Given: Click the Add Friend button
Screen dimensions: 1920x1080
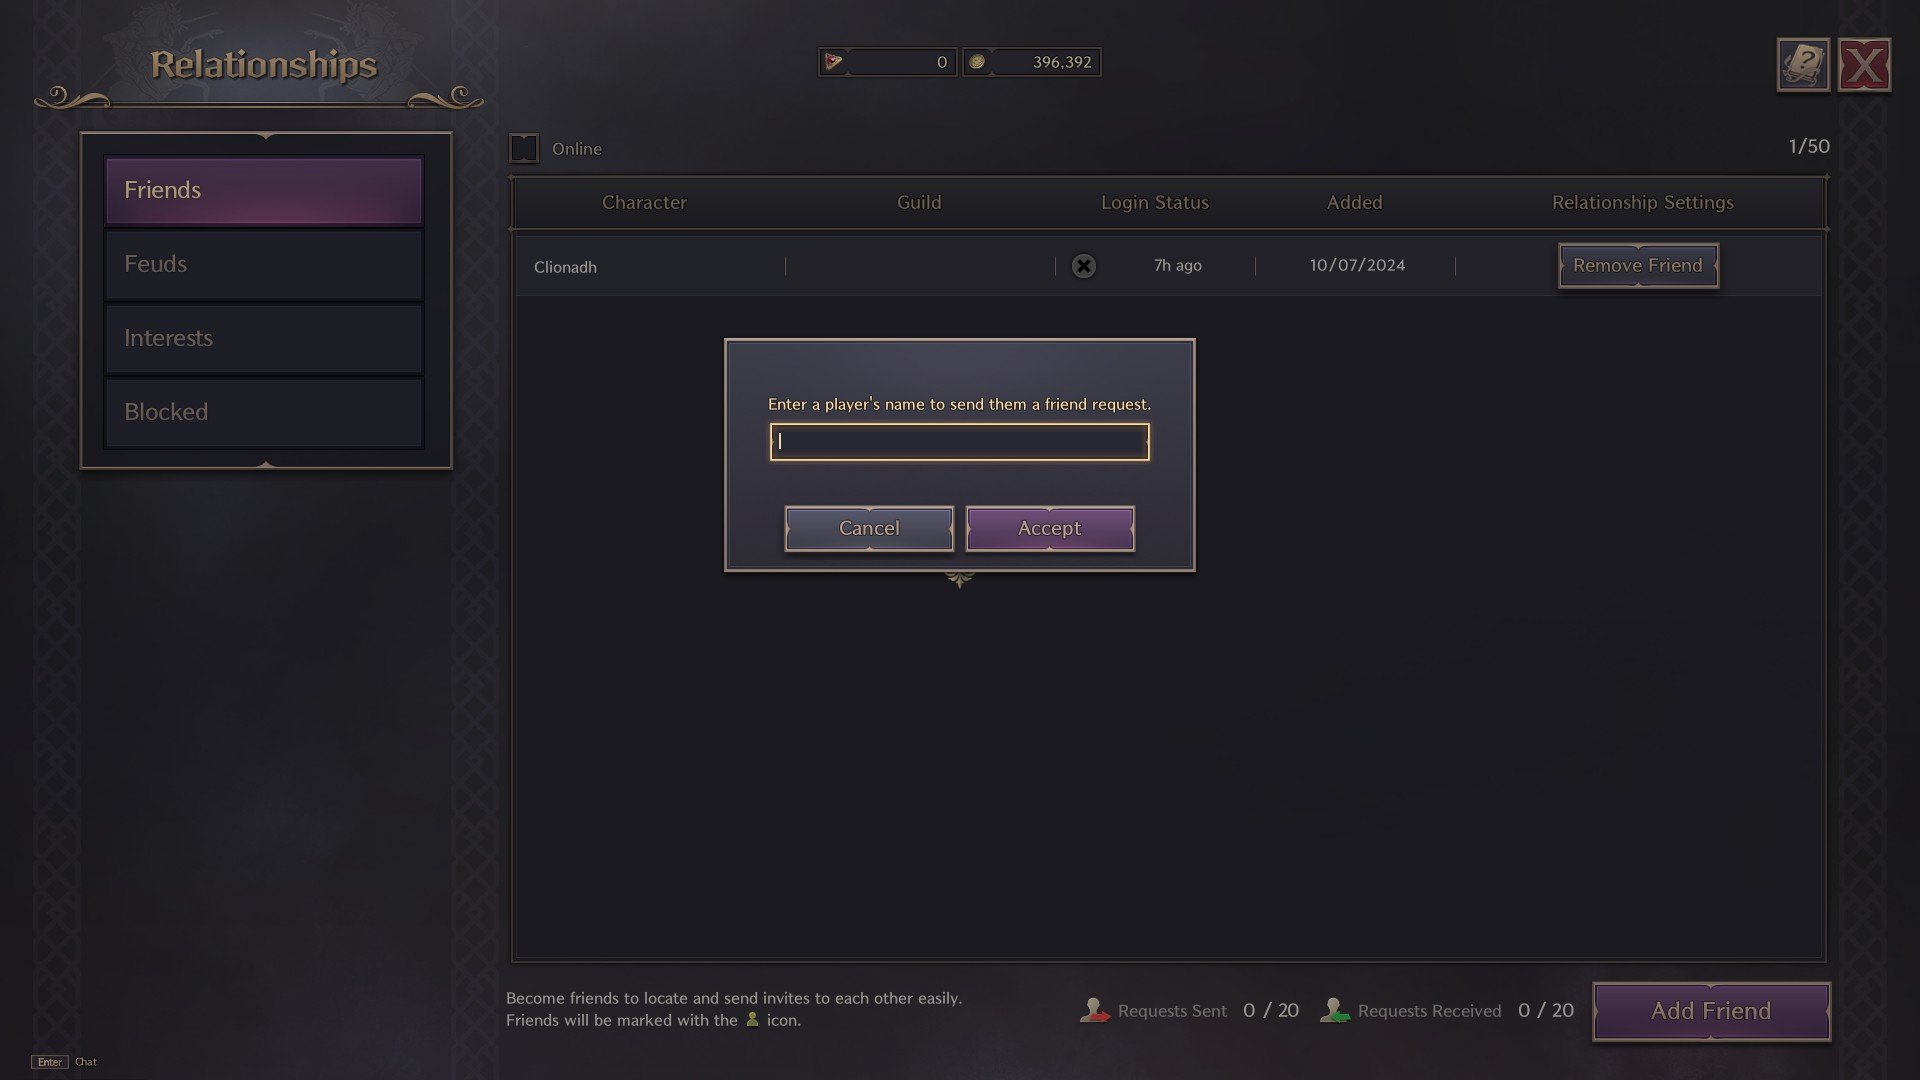Looking at the screenshot, I should pyautogui.click(x=1710, y=1010).
